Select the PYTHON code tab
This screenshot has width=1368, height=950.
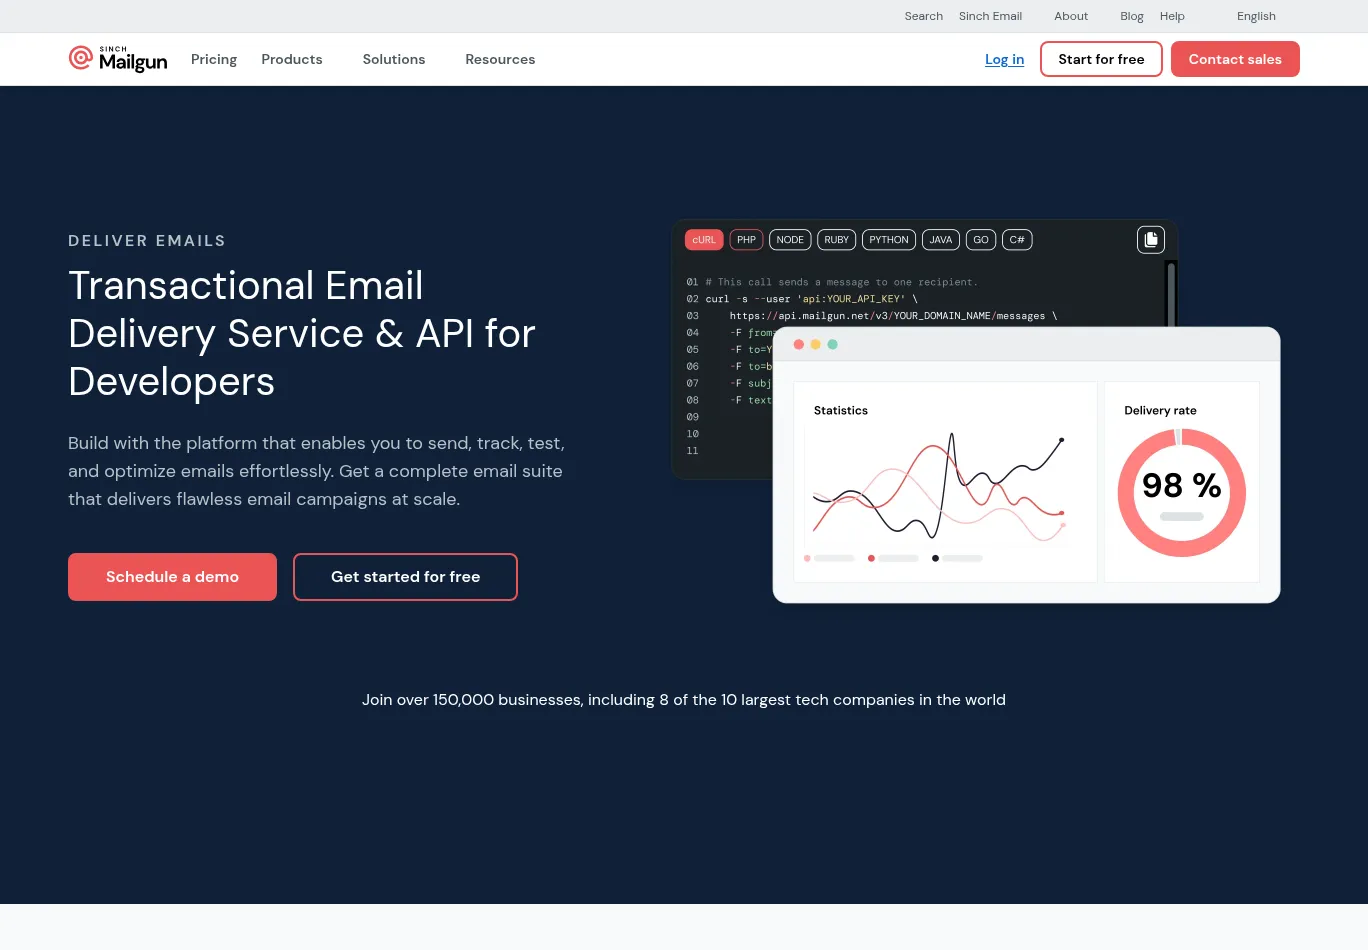click(x=888, y=240)
